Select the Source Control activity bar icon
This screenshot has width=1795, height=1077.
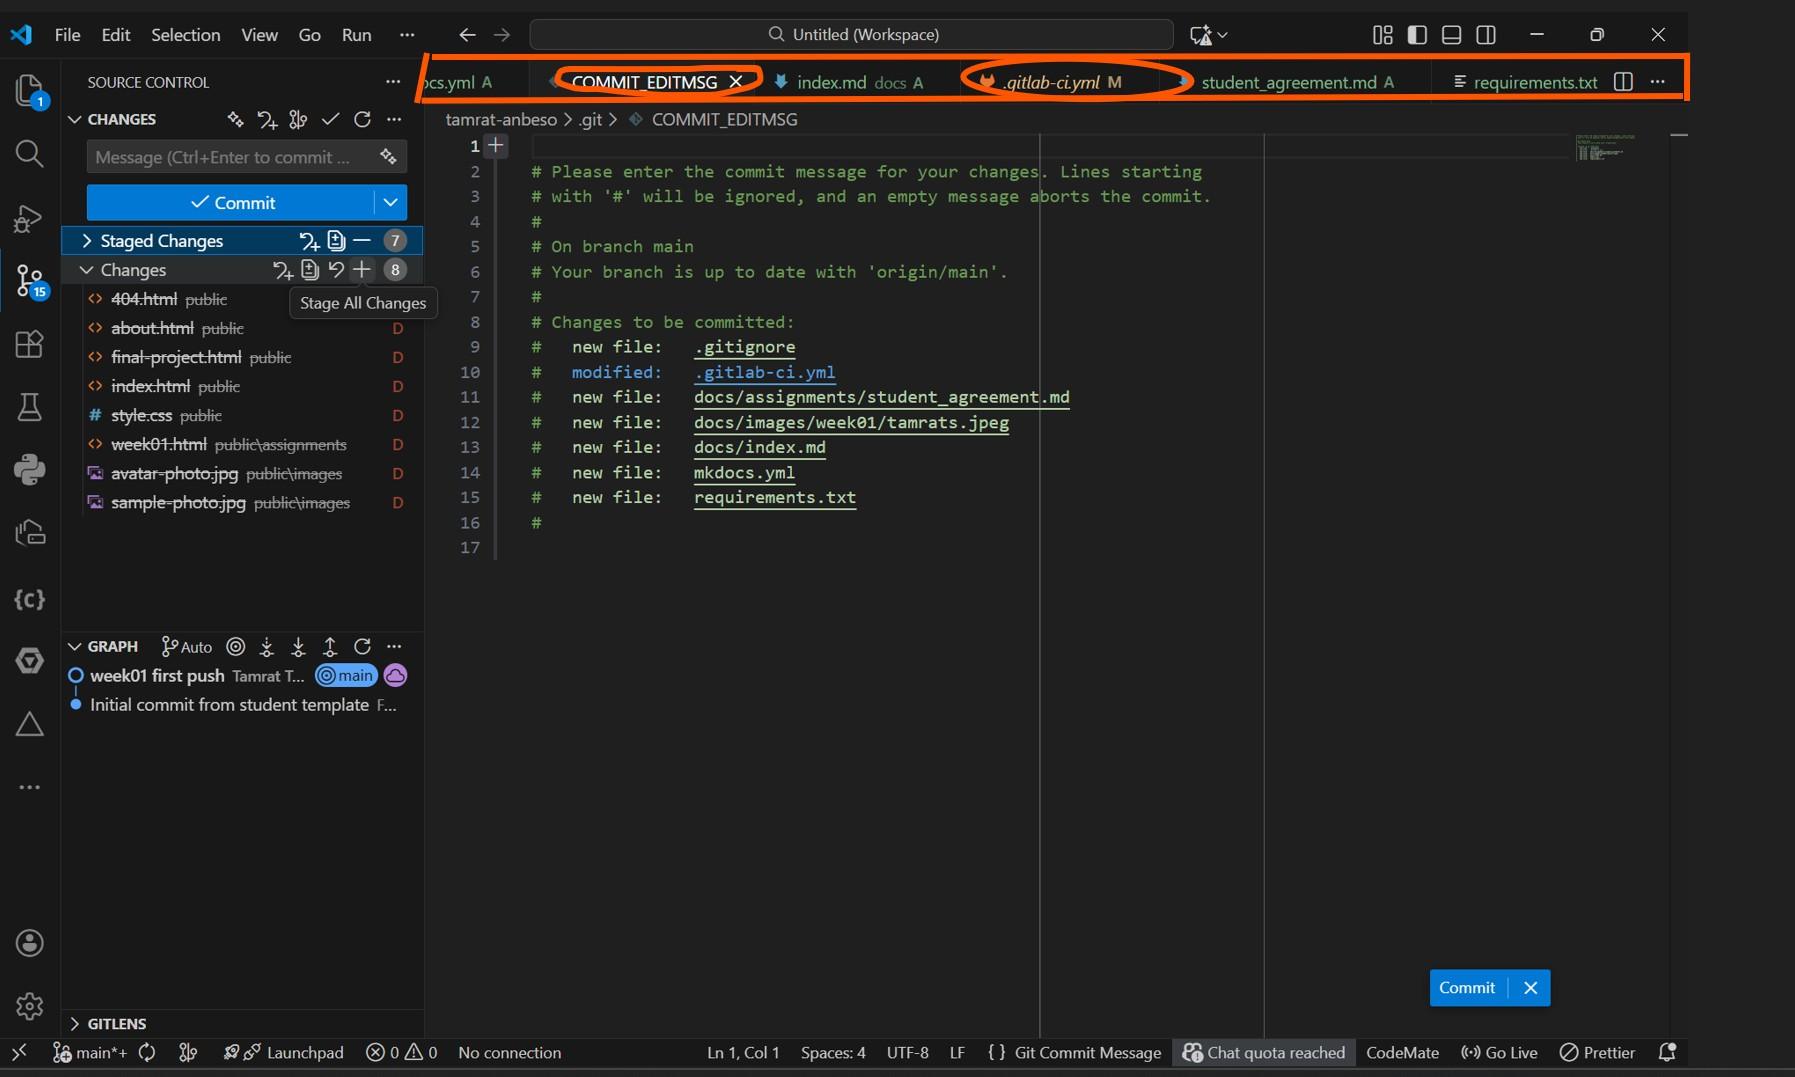pos(30,281)
